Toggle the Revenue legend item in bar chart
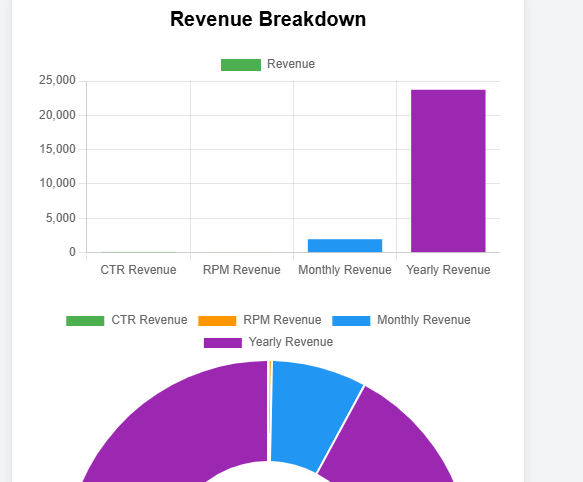583x482 pixels. [268, 64]
